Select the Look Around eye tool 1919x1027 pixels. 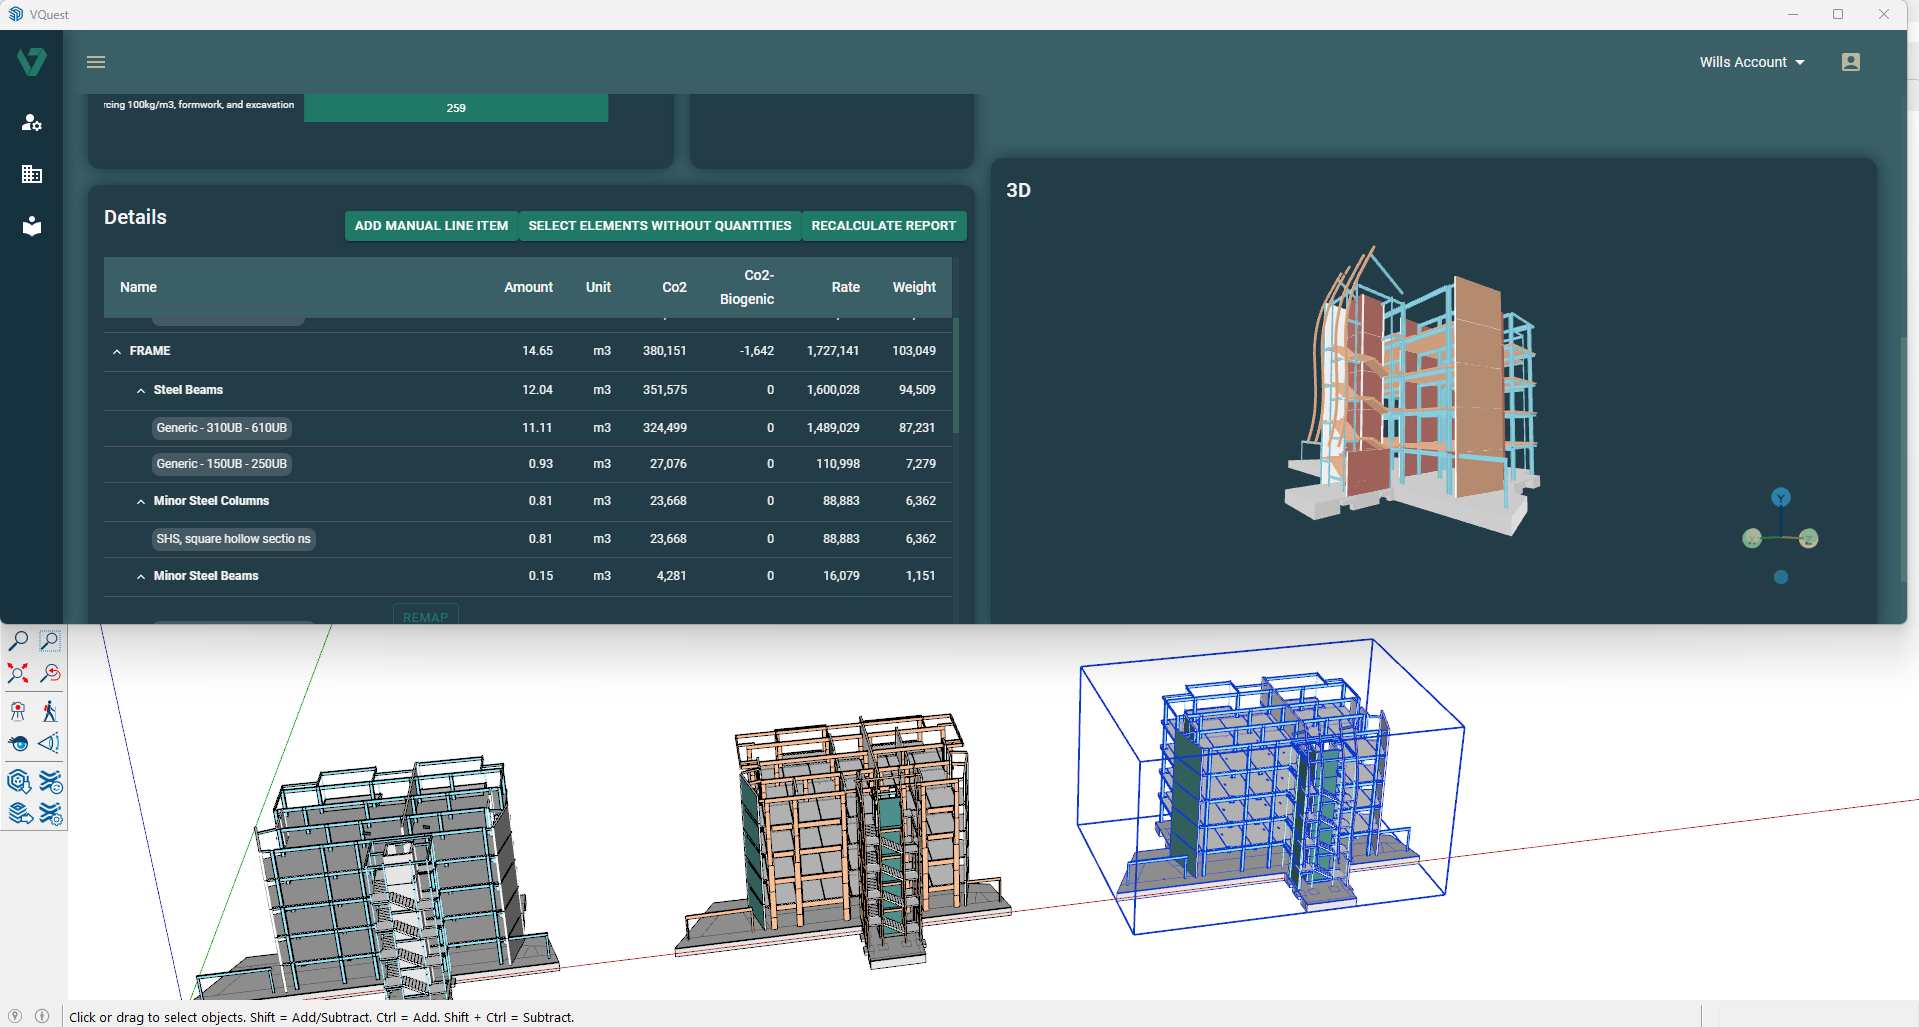pos(18,743)
